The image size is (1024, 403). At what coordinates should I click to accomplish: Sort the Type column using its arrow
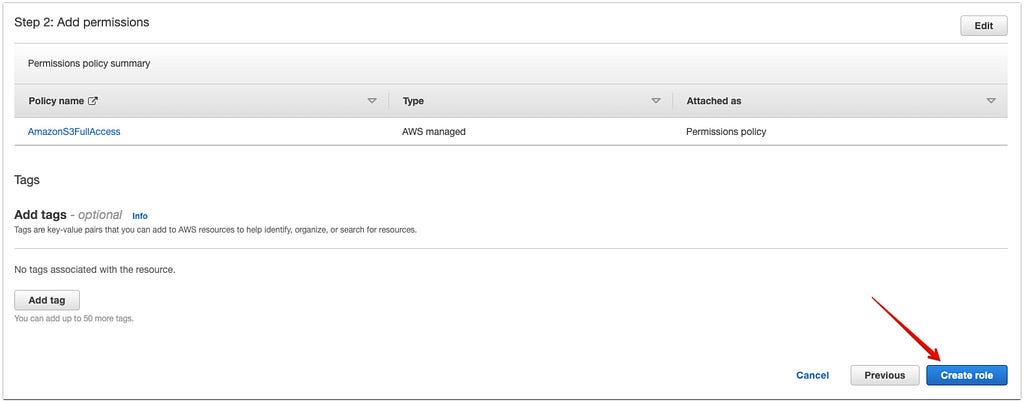(656, 101)
